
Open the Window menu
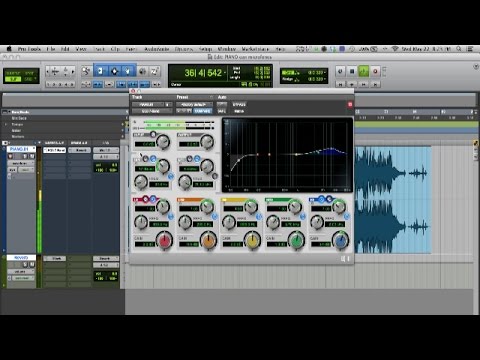click(x=227, y=49)
